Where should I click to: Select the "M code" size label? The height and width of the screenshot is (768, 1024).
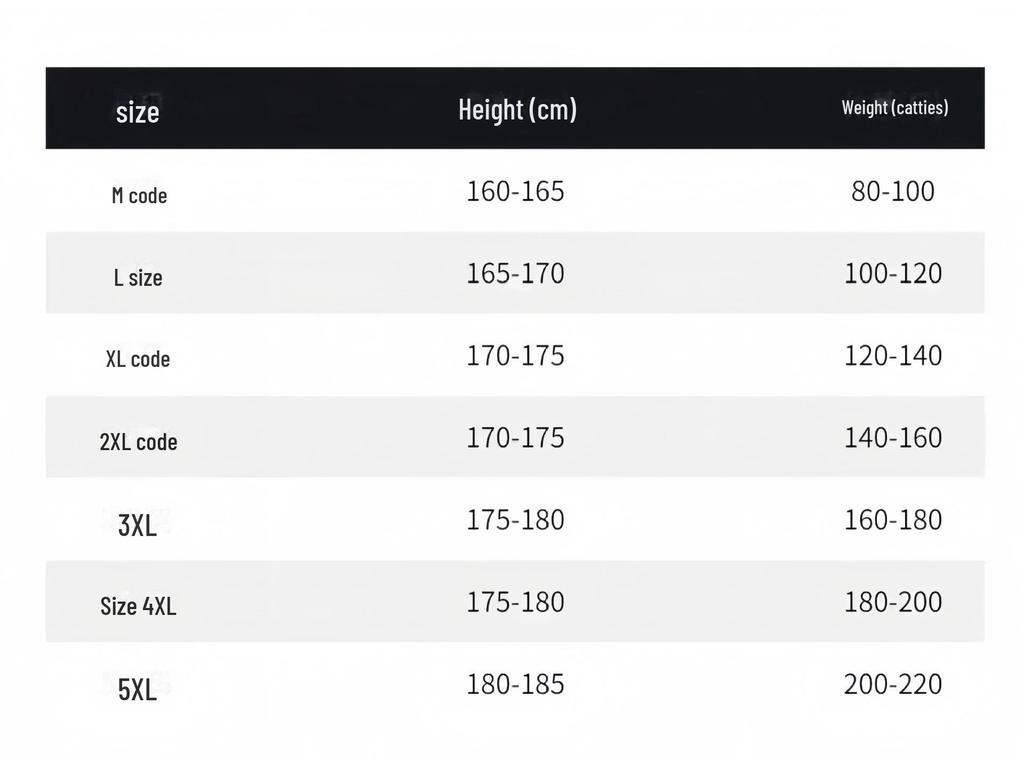tap(139, 195)
